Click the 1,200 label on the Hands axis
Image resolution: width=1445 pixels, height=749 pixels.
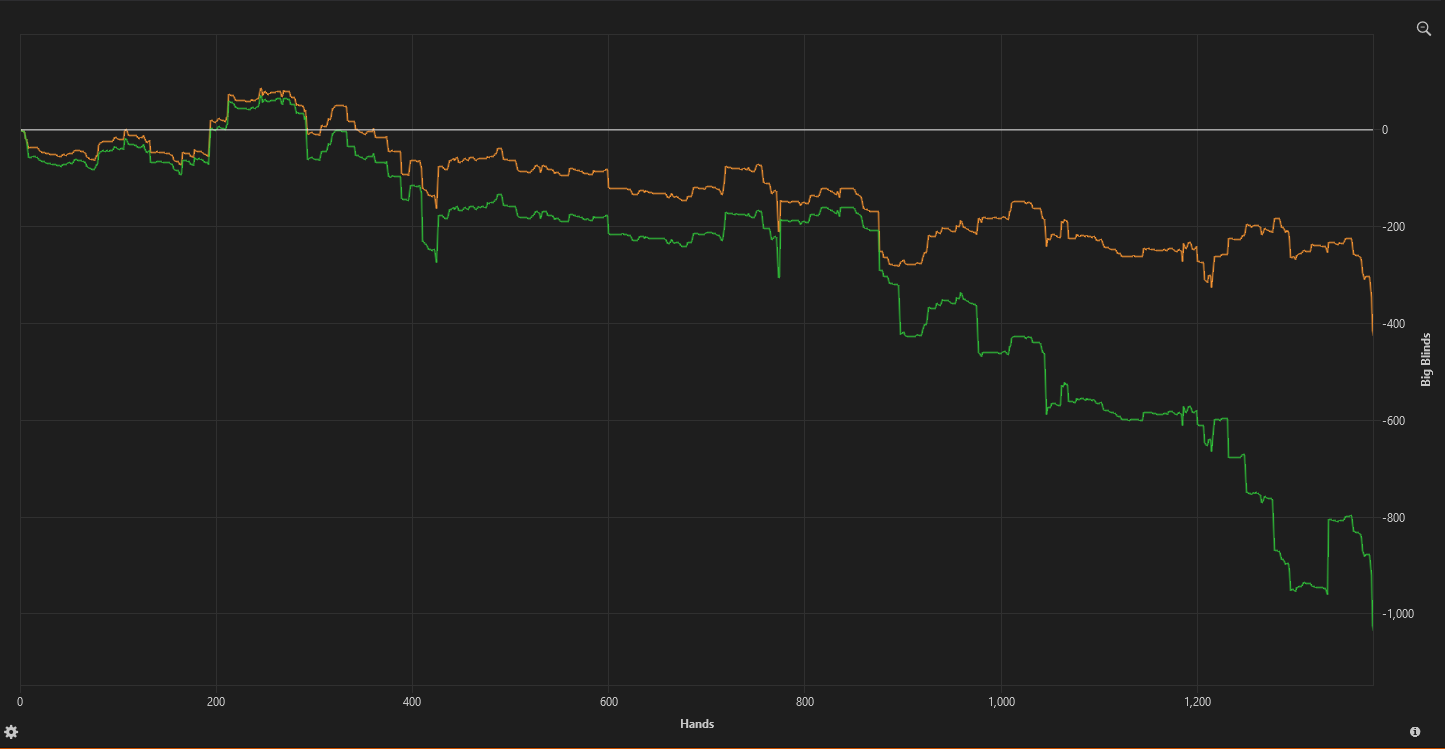1197,702
